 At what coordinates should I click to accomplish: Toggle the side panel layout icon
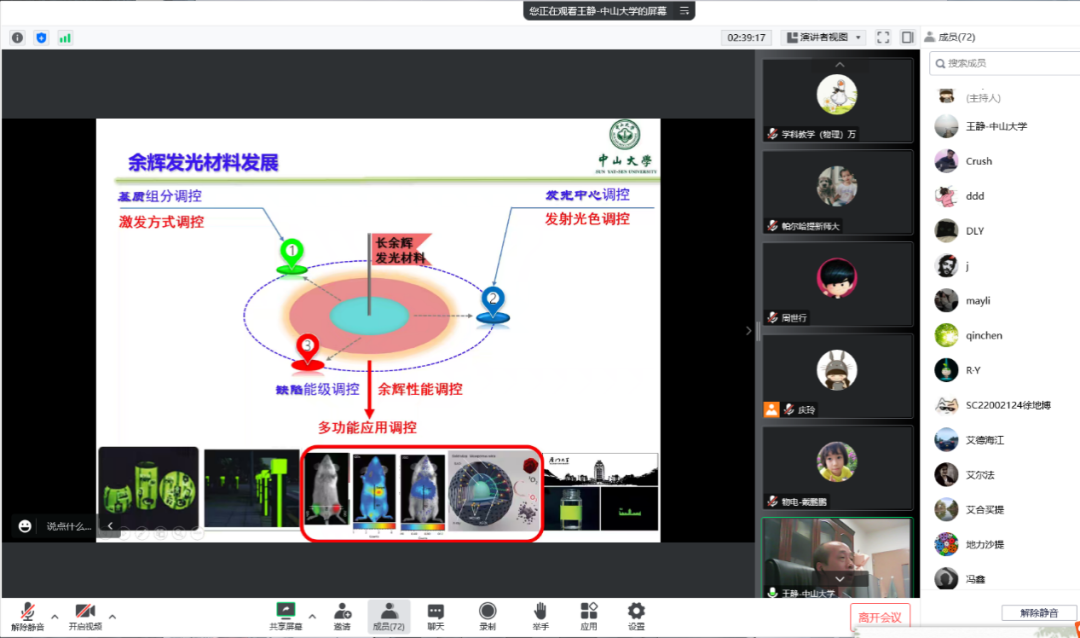point(907,37)
